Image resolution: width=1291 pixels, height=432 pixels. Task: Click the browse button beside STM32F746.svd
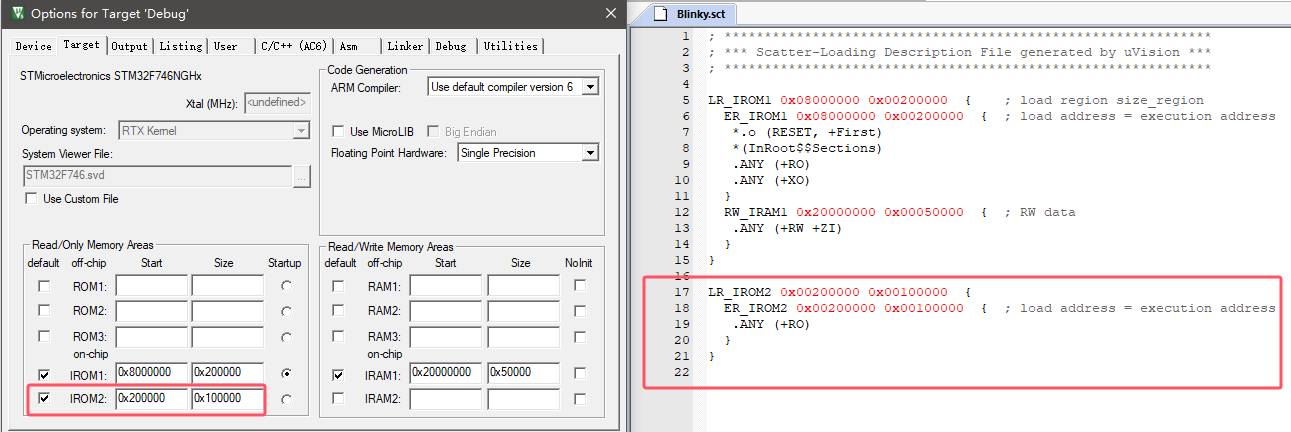click(302, 176)
